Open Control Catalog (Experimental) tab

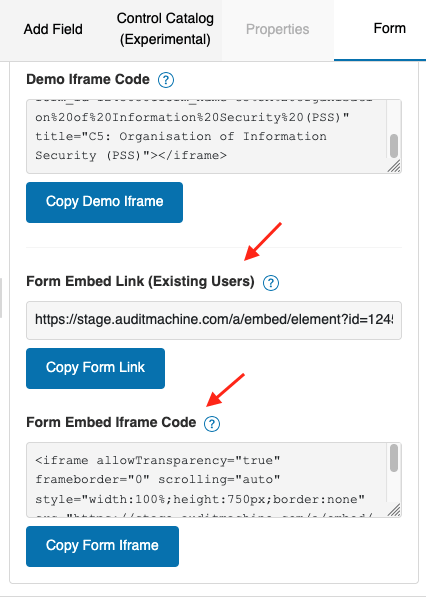click(x=165, y=29)
